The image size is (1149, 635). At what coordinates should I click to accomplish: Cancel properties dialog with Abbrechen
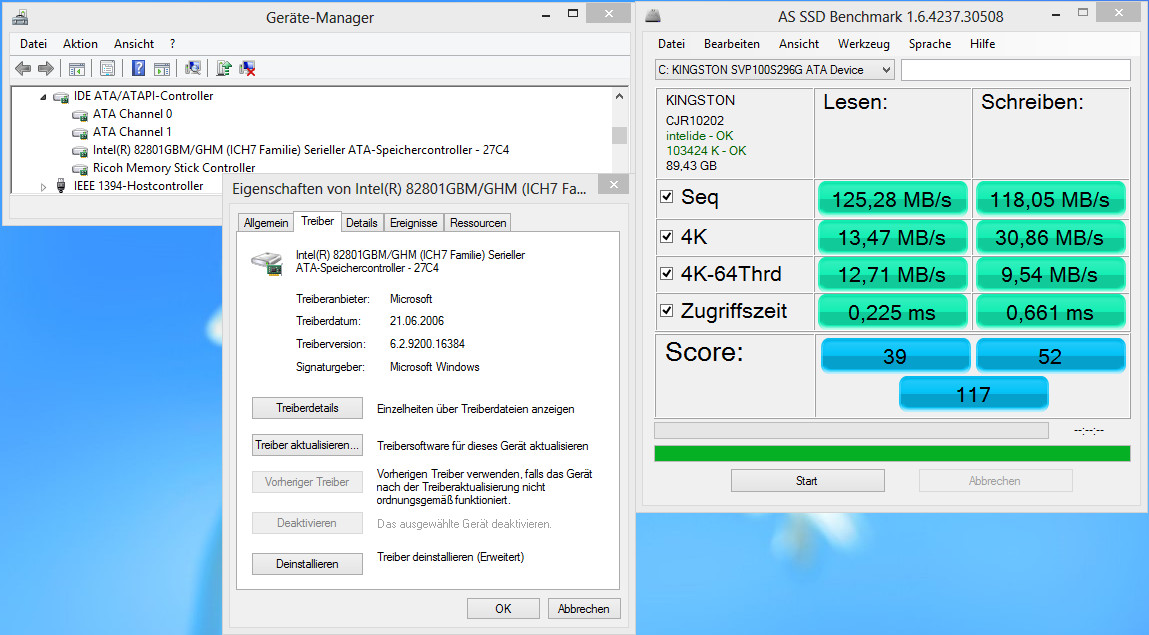click(583, 609)
